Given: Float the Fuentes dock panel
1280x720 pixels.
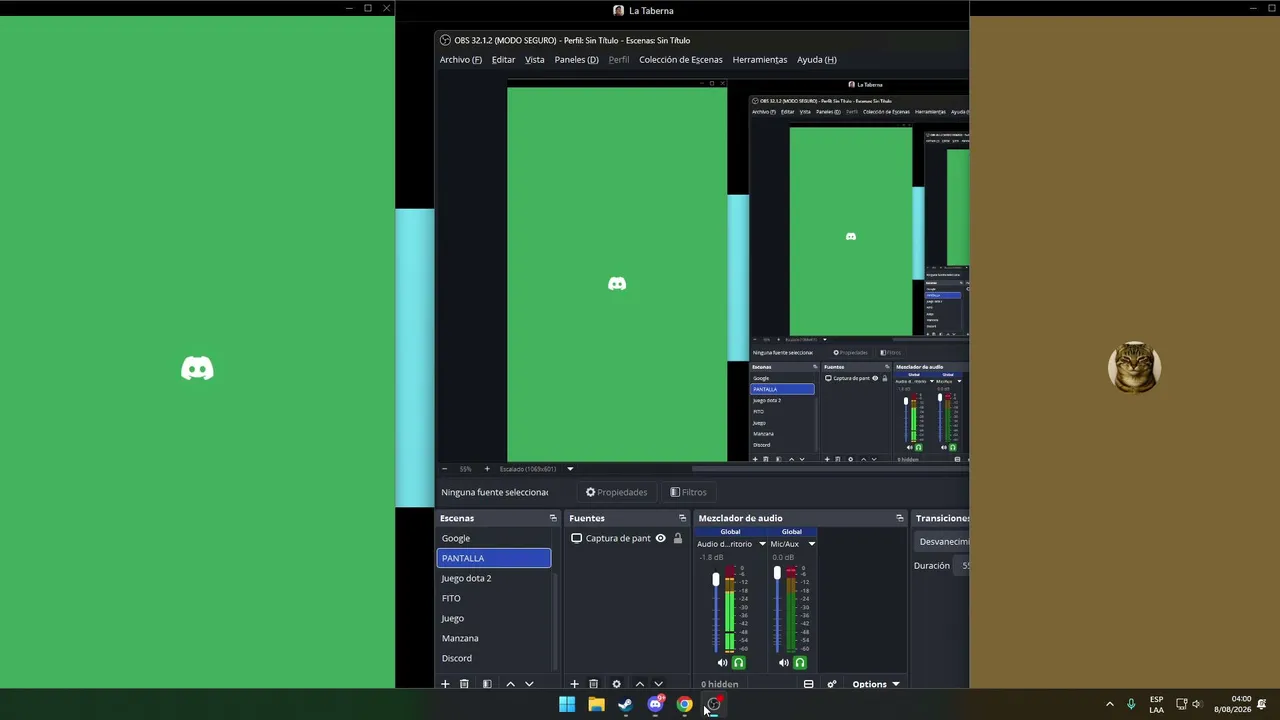Looking at the screenshot, I should pyautogui.click(x=682, y=518).
